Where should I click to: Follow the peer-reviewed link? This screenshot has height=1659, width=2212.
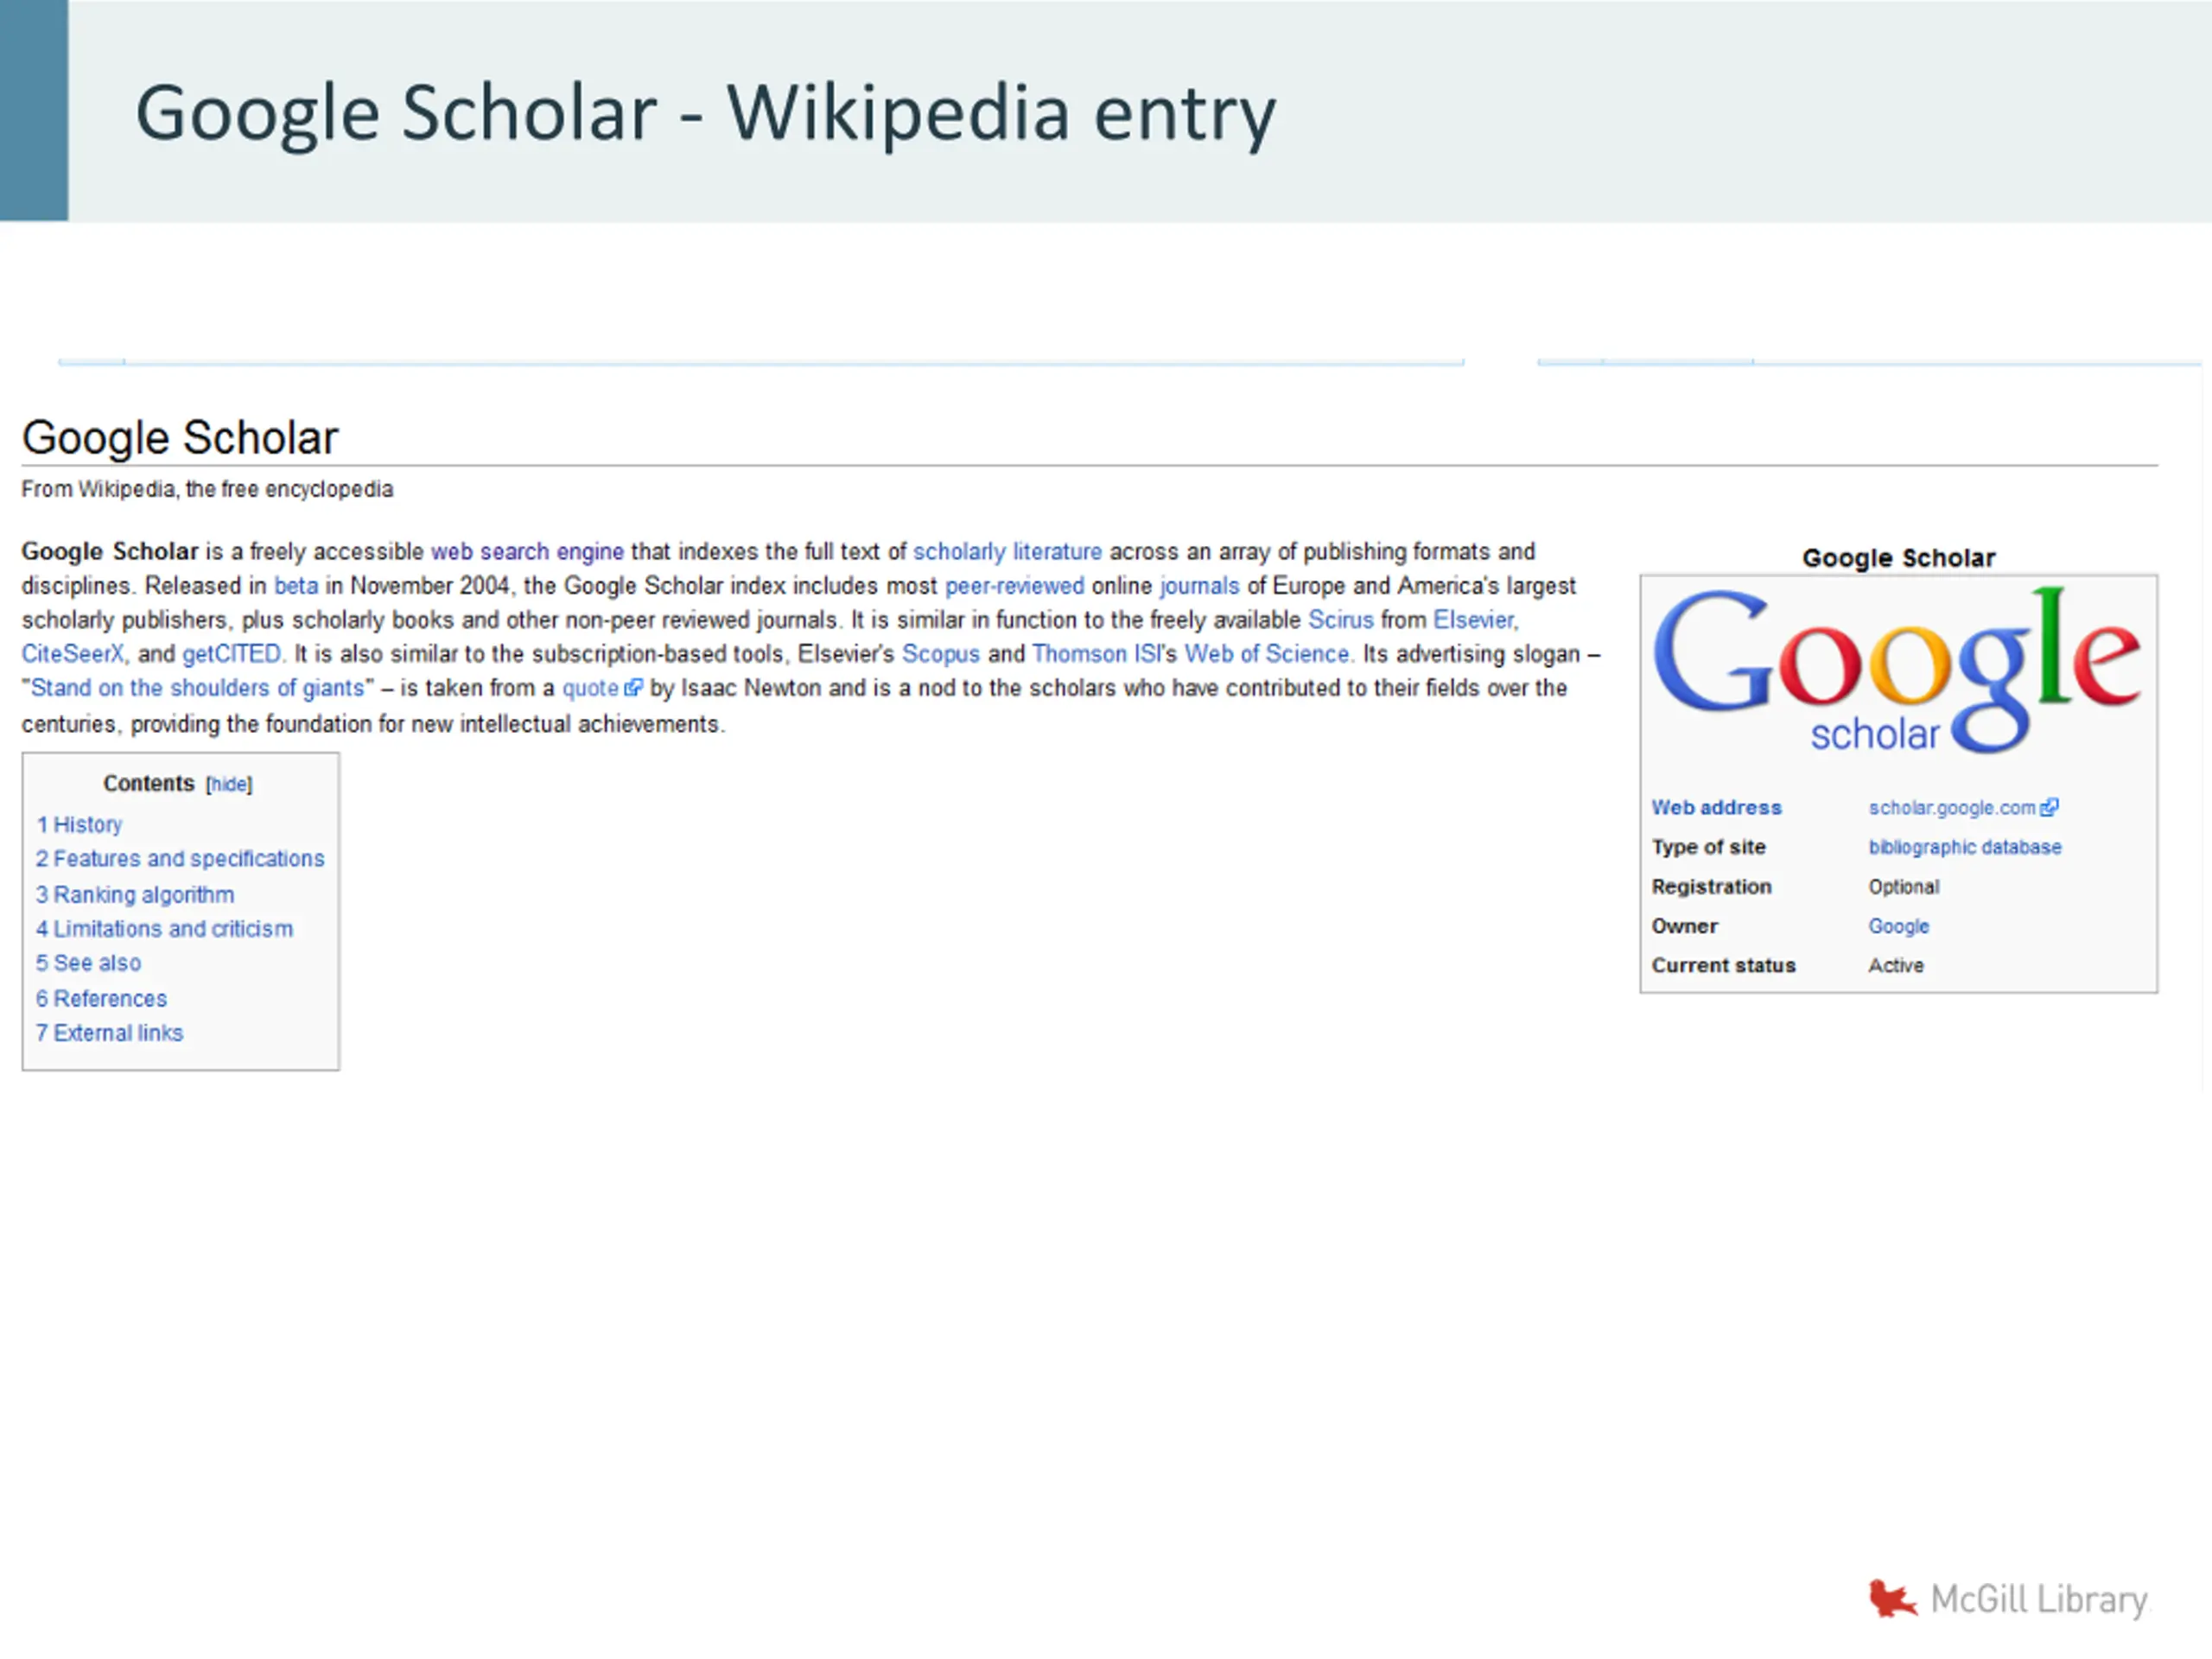click(1014, 586)
